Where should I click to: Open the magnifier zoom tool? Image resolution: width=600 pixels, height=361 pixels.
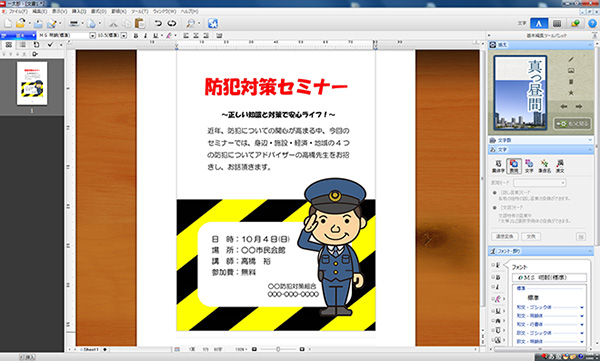point(190,23)
